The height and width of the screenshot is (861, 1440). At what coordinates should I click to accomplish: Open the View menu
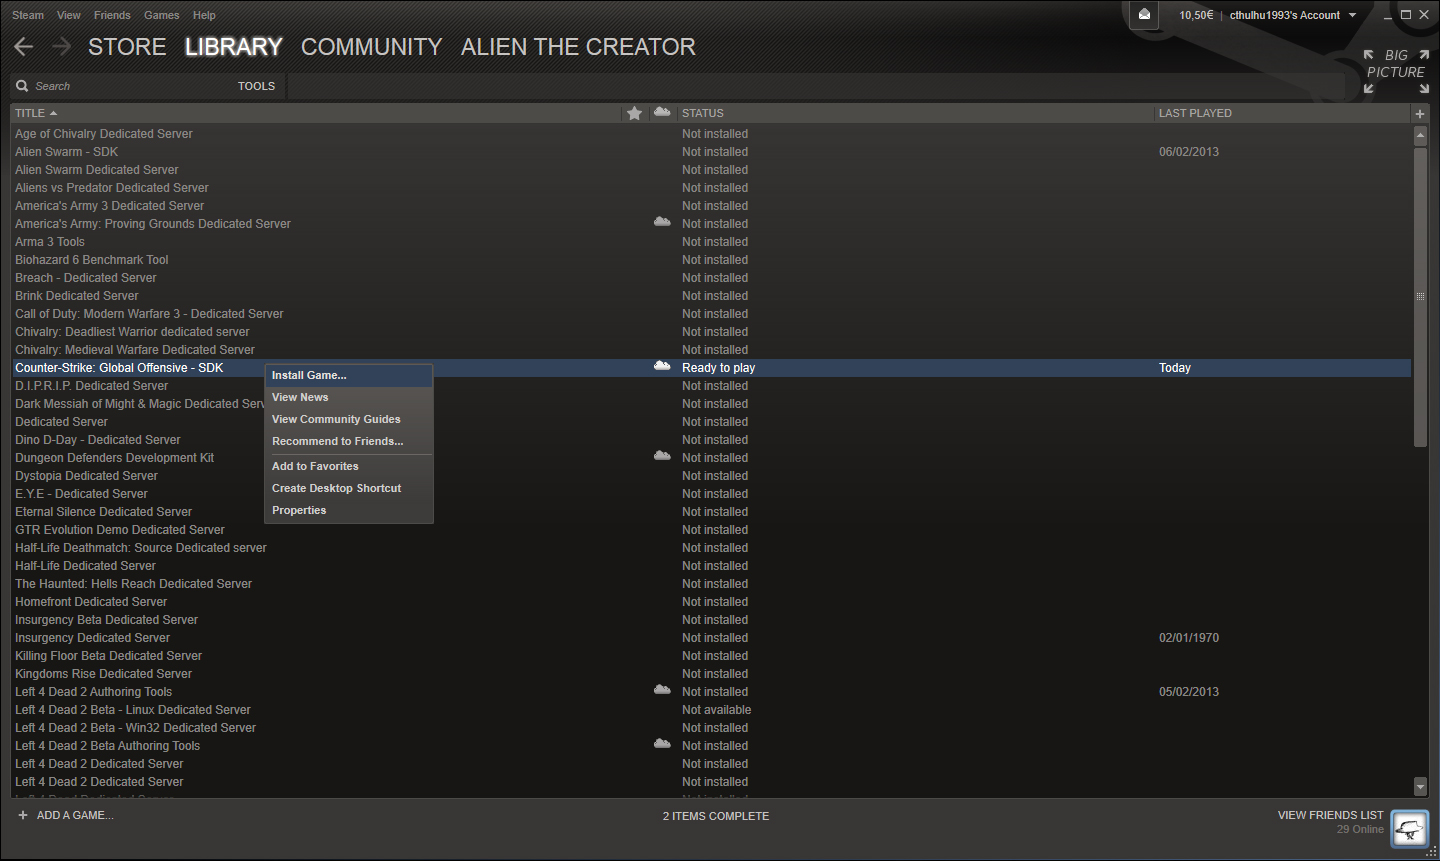point(69,15)
